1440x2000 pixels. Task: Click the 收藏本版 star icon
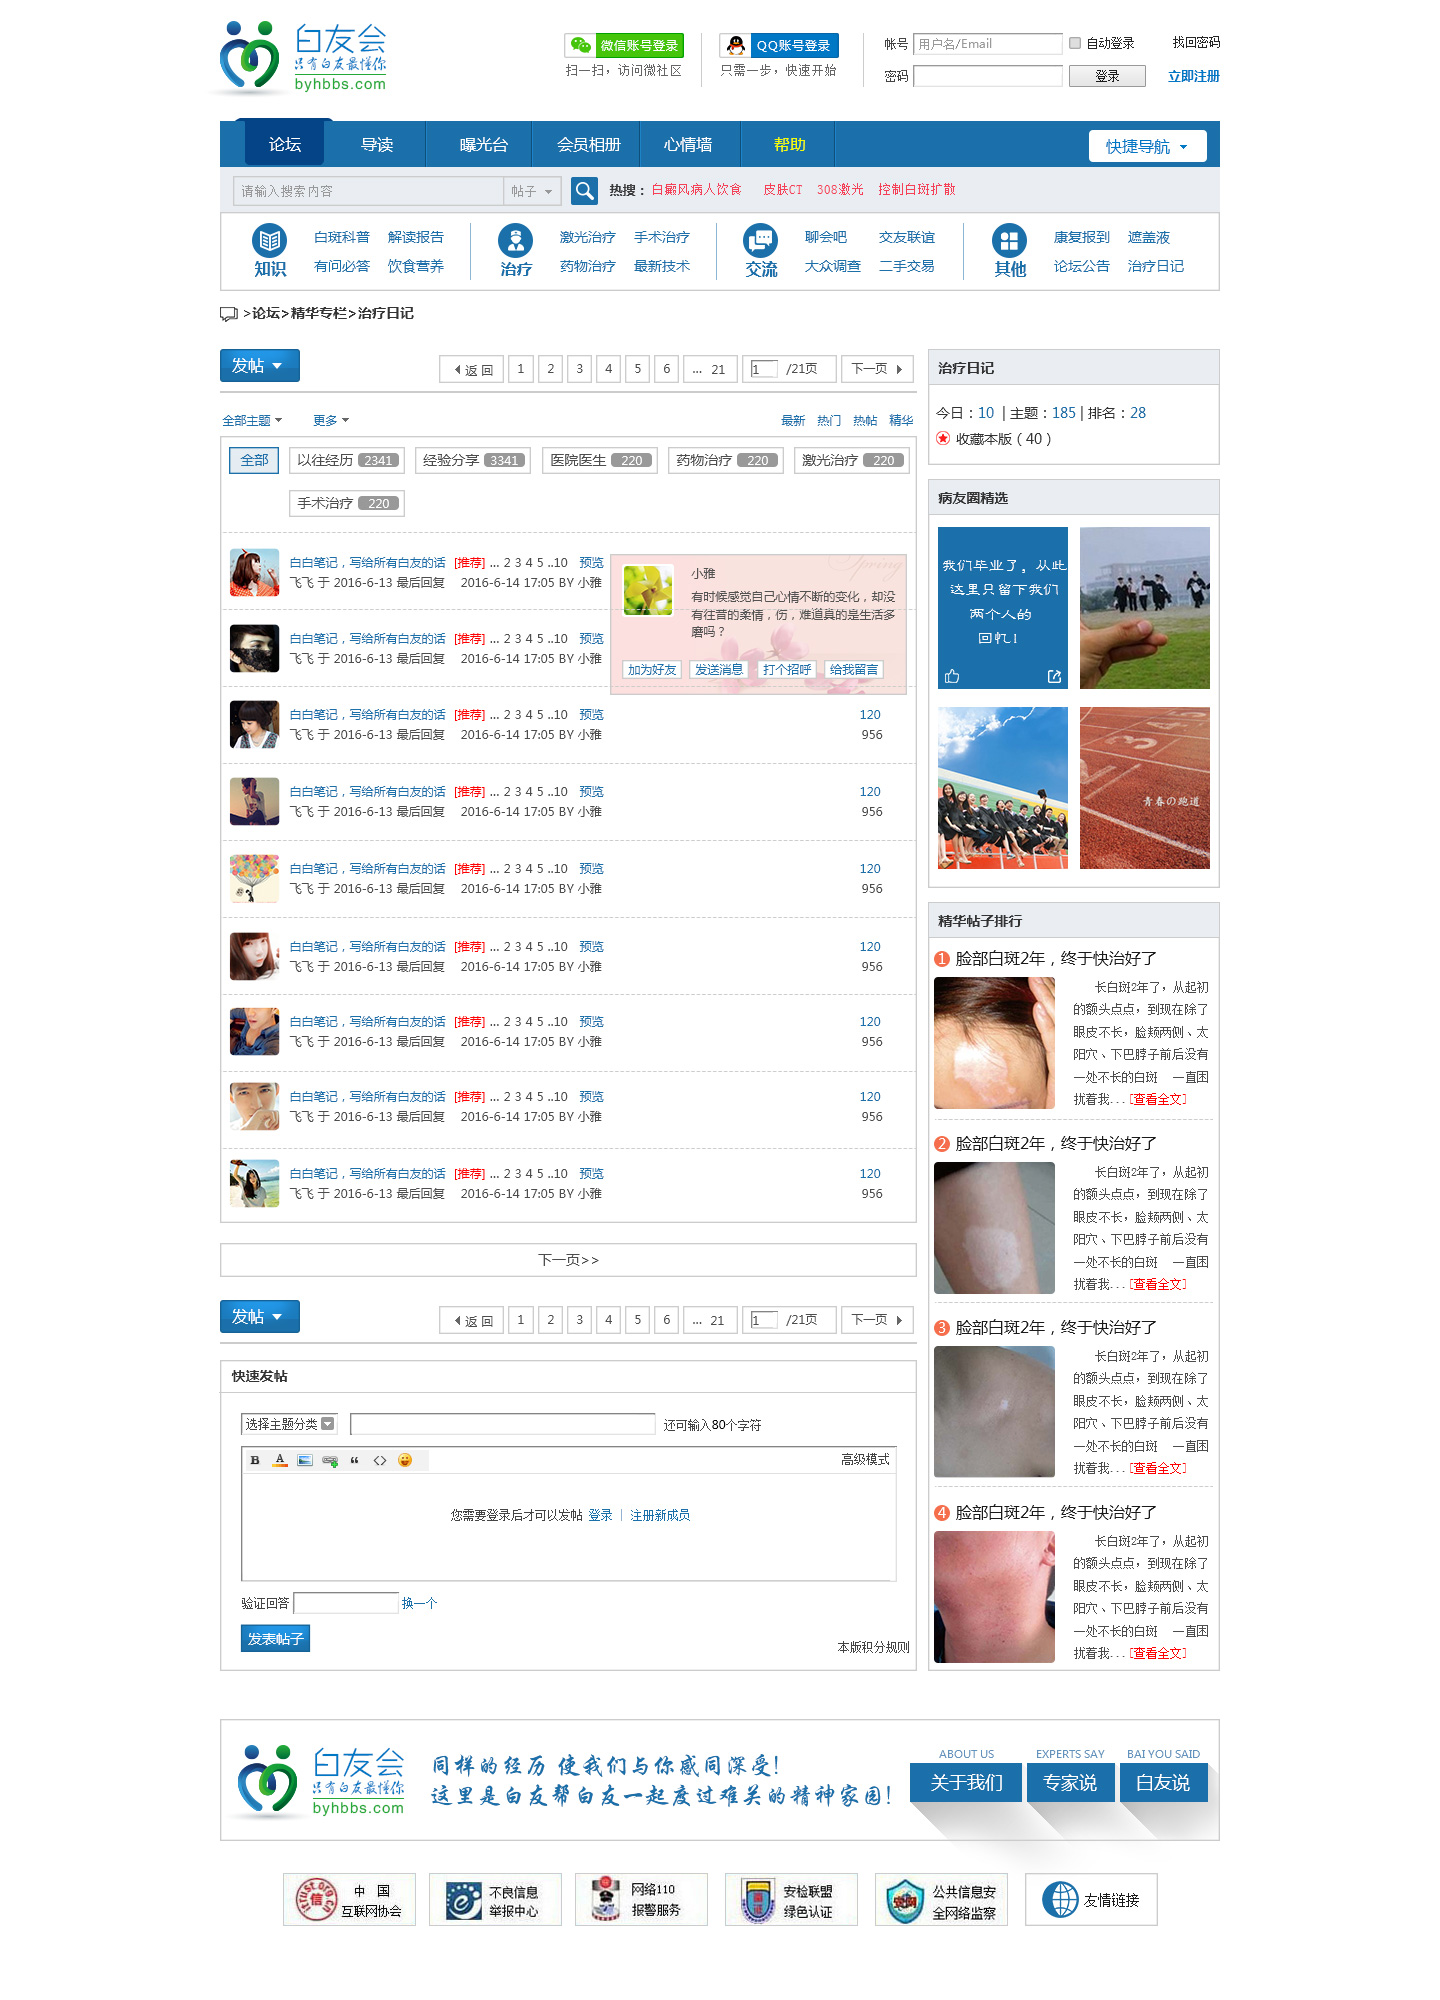(x=943, y=438)
